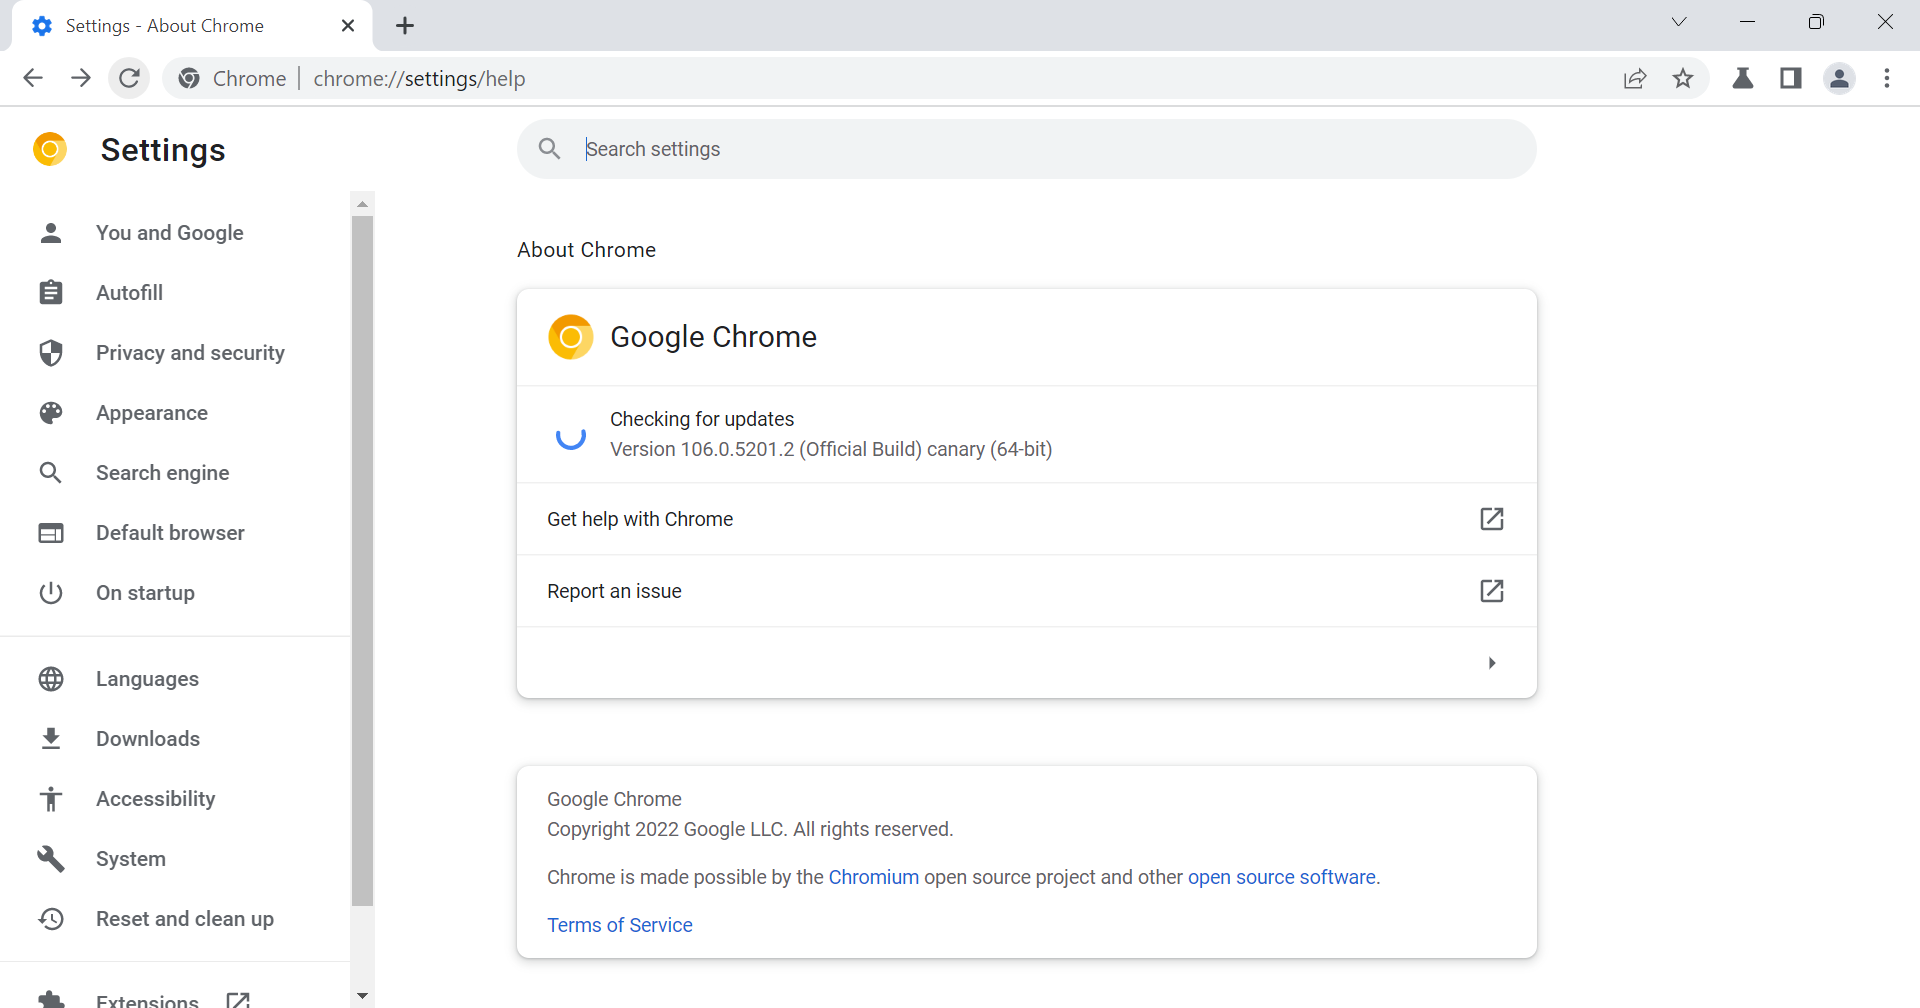Open Appearance settings
The height and width of the screenshot is (1008, 1920).
point(152,413)
